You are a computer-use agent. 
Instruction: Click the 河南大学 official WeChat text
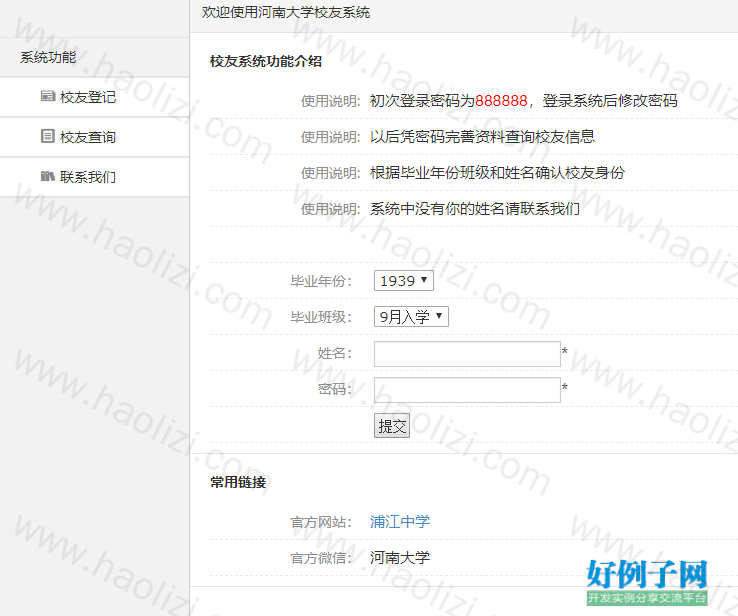(x=400, y=558)
